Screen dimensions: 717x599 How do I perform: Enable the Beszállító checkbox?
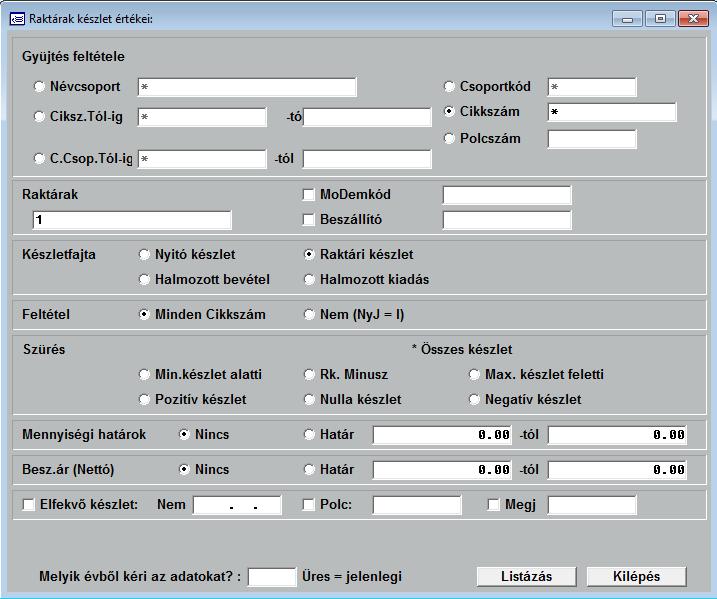click(x=309, y=220)
